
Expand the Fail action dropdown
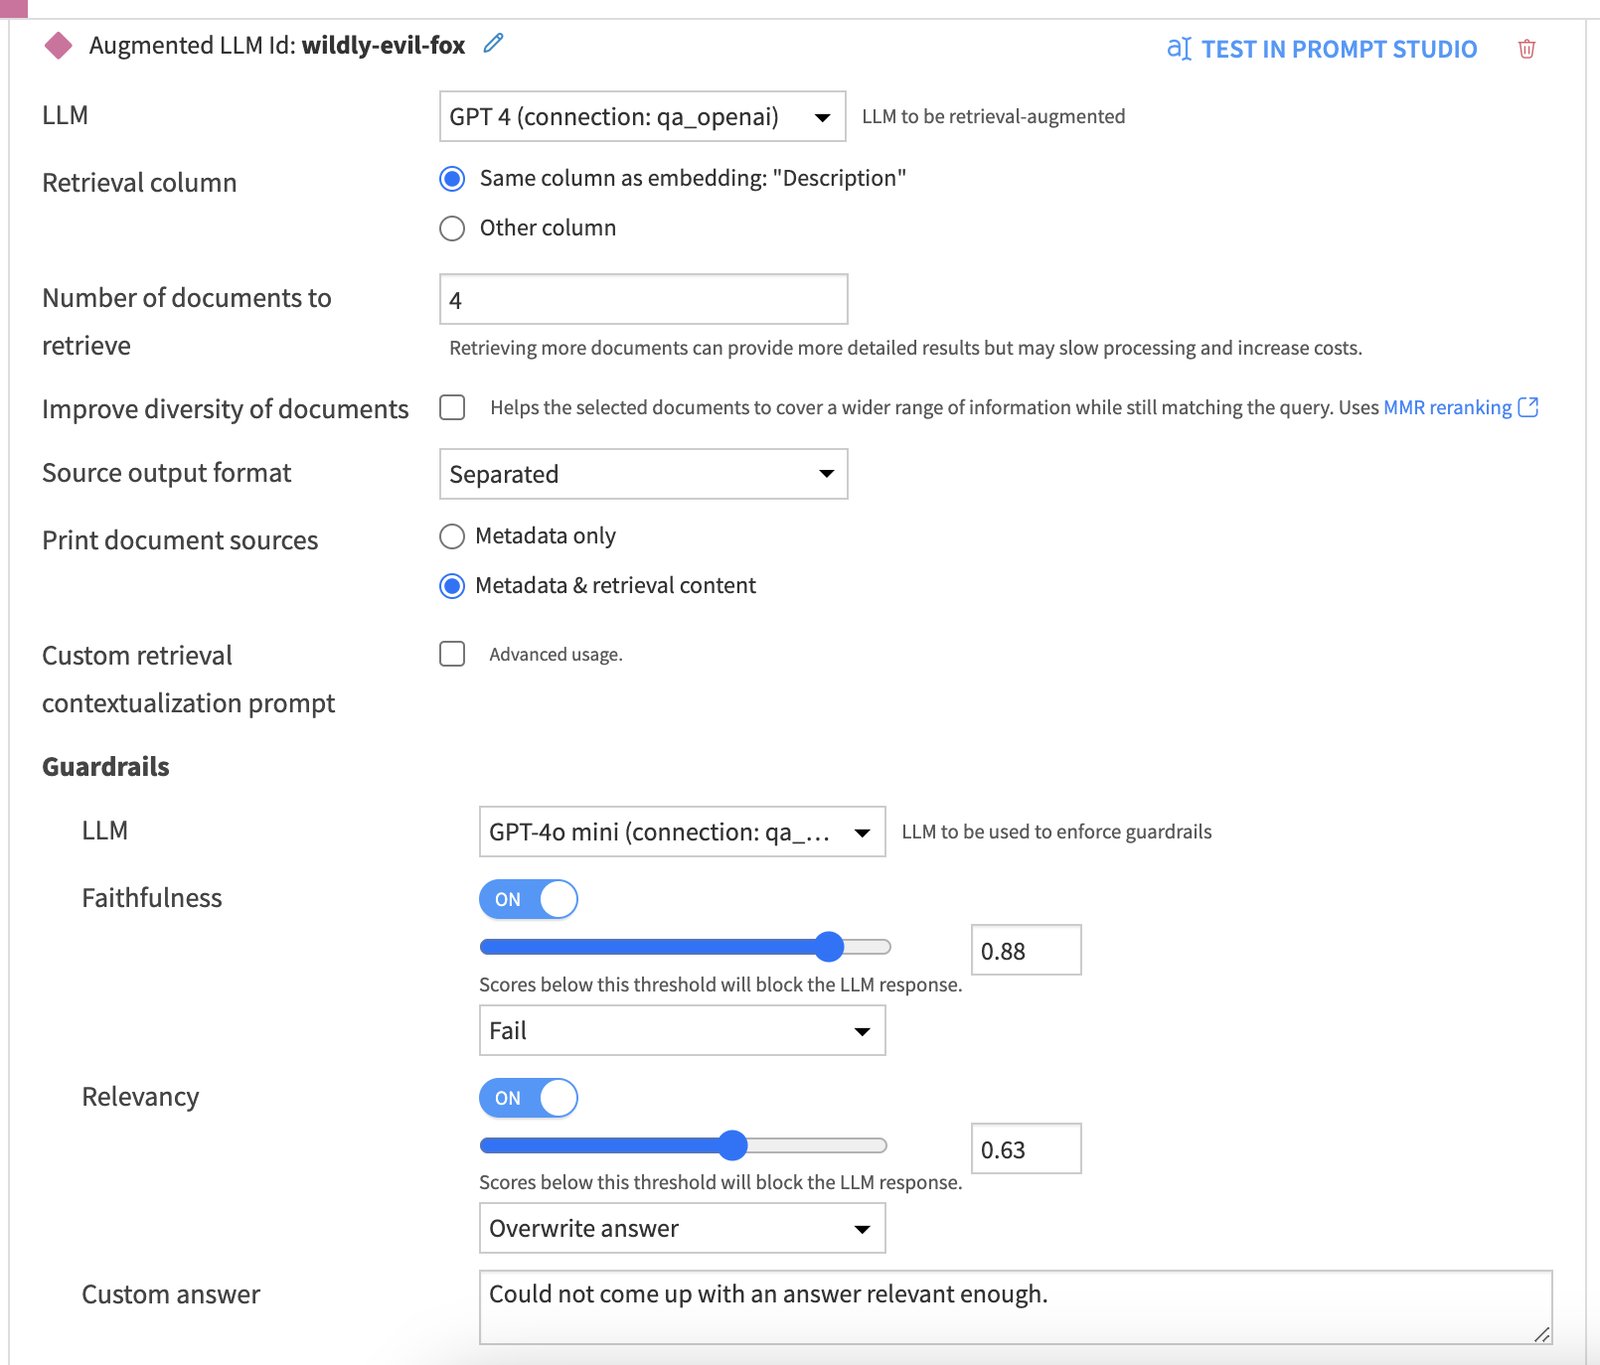[682, 1030]
